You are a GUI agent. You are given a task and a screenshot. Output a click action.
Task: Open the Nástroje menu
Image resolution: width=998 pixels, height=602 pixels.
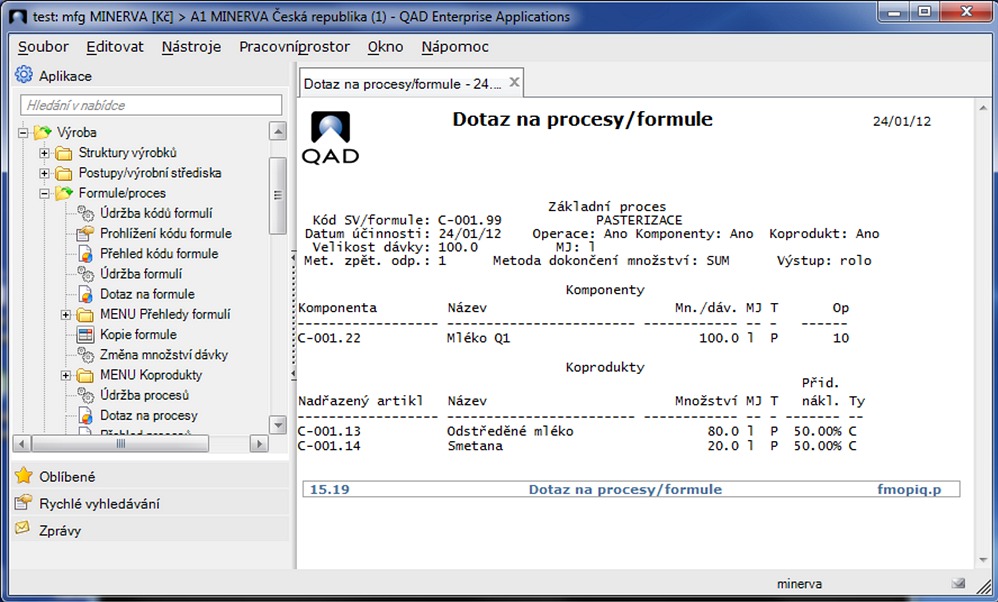pos(191,47)
